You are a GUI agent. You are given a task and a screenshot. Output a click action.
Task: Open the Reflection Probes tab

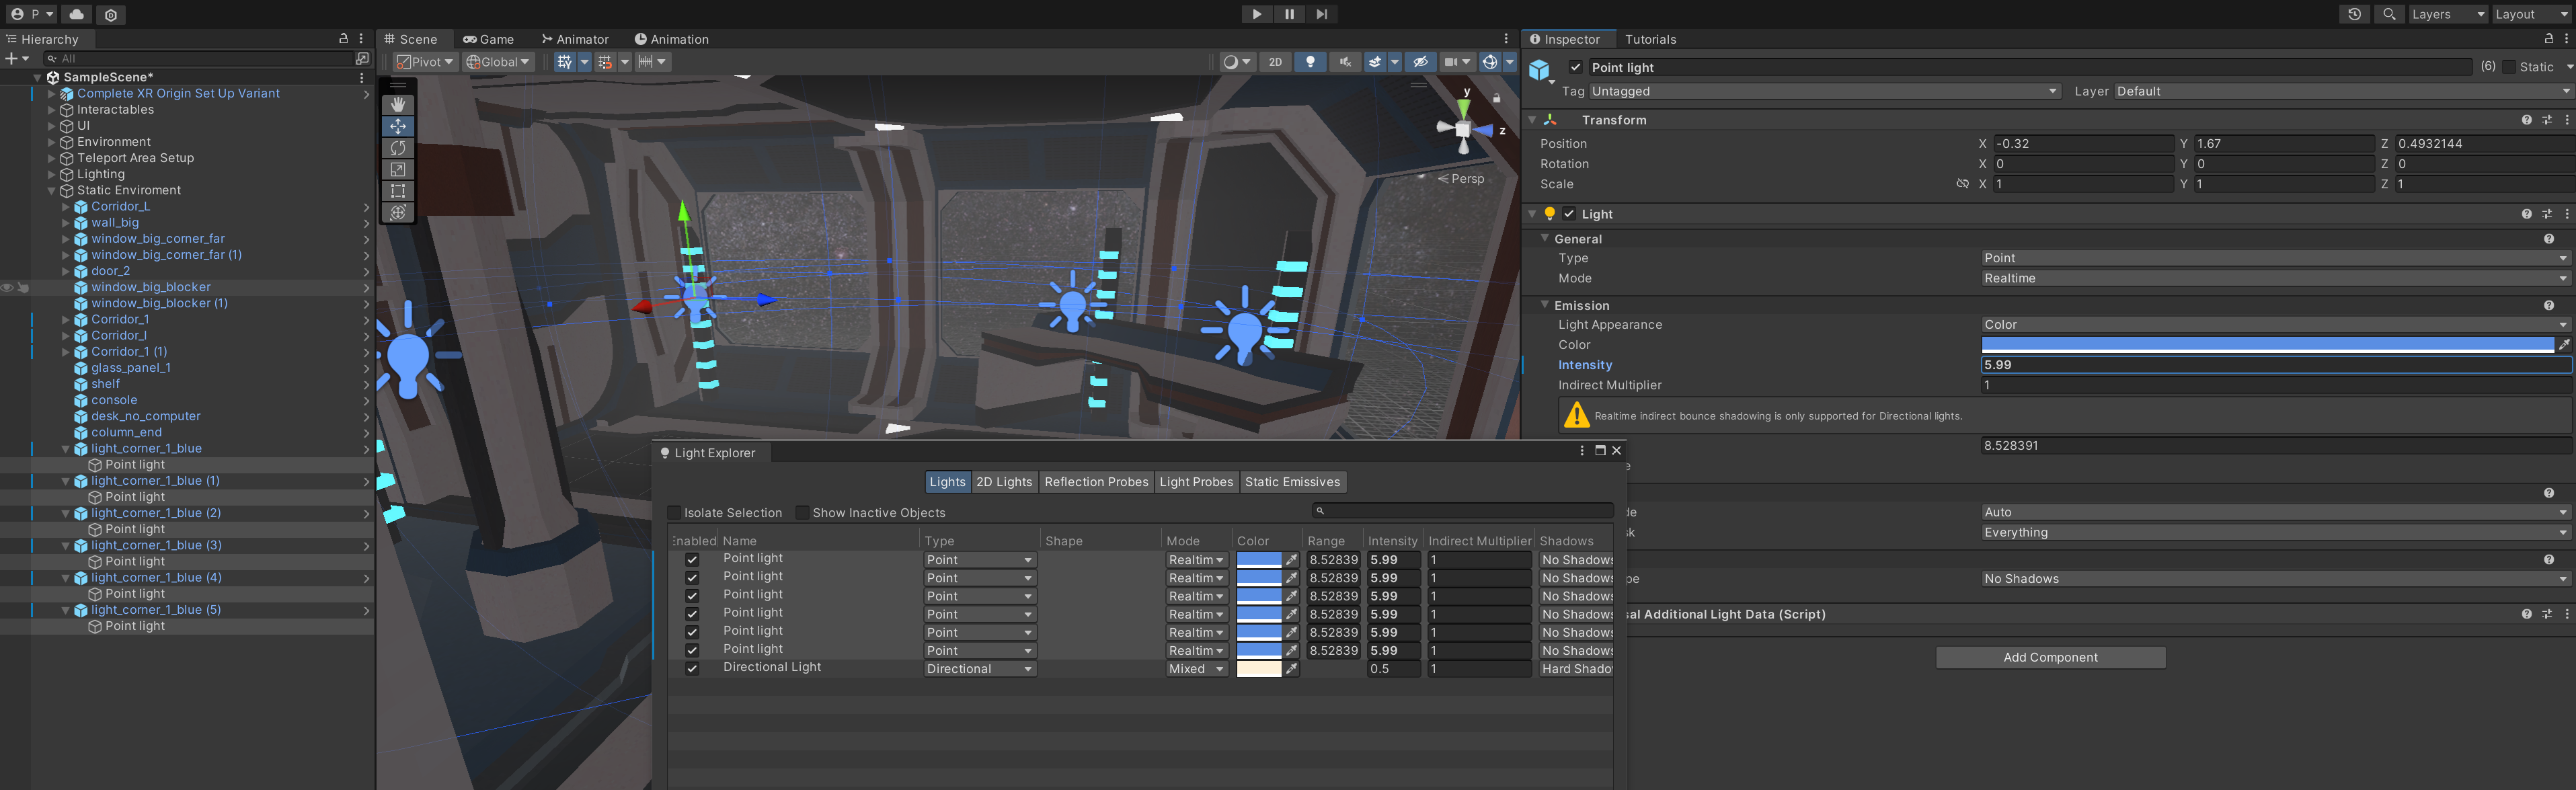pos(1095,482)
